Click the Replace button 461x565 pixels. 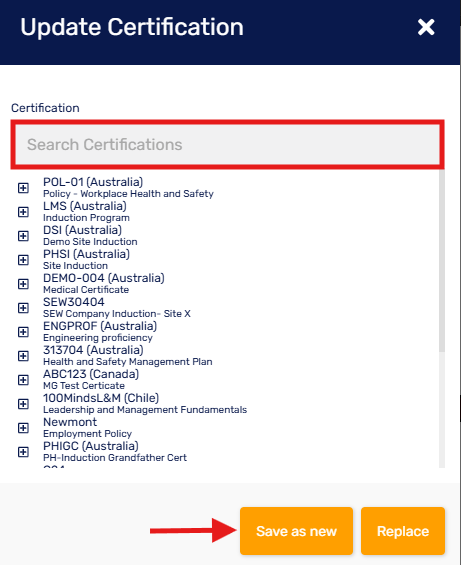click(403, 531)
